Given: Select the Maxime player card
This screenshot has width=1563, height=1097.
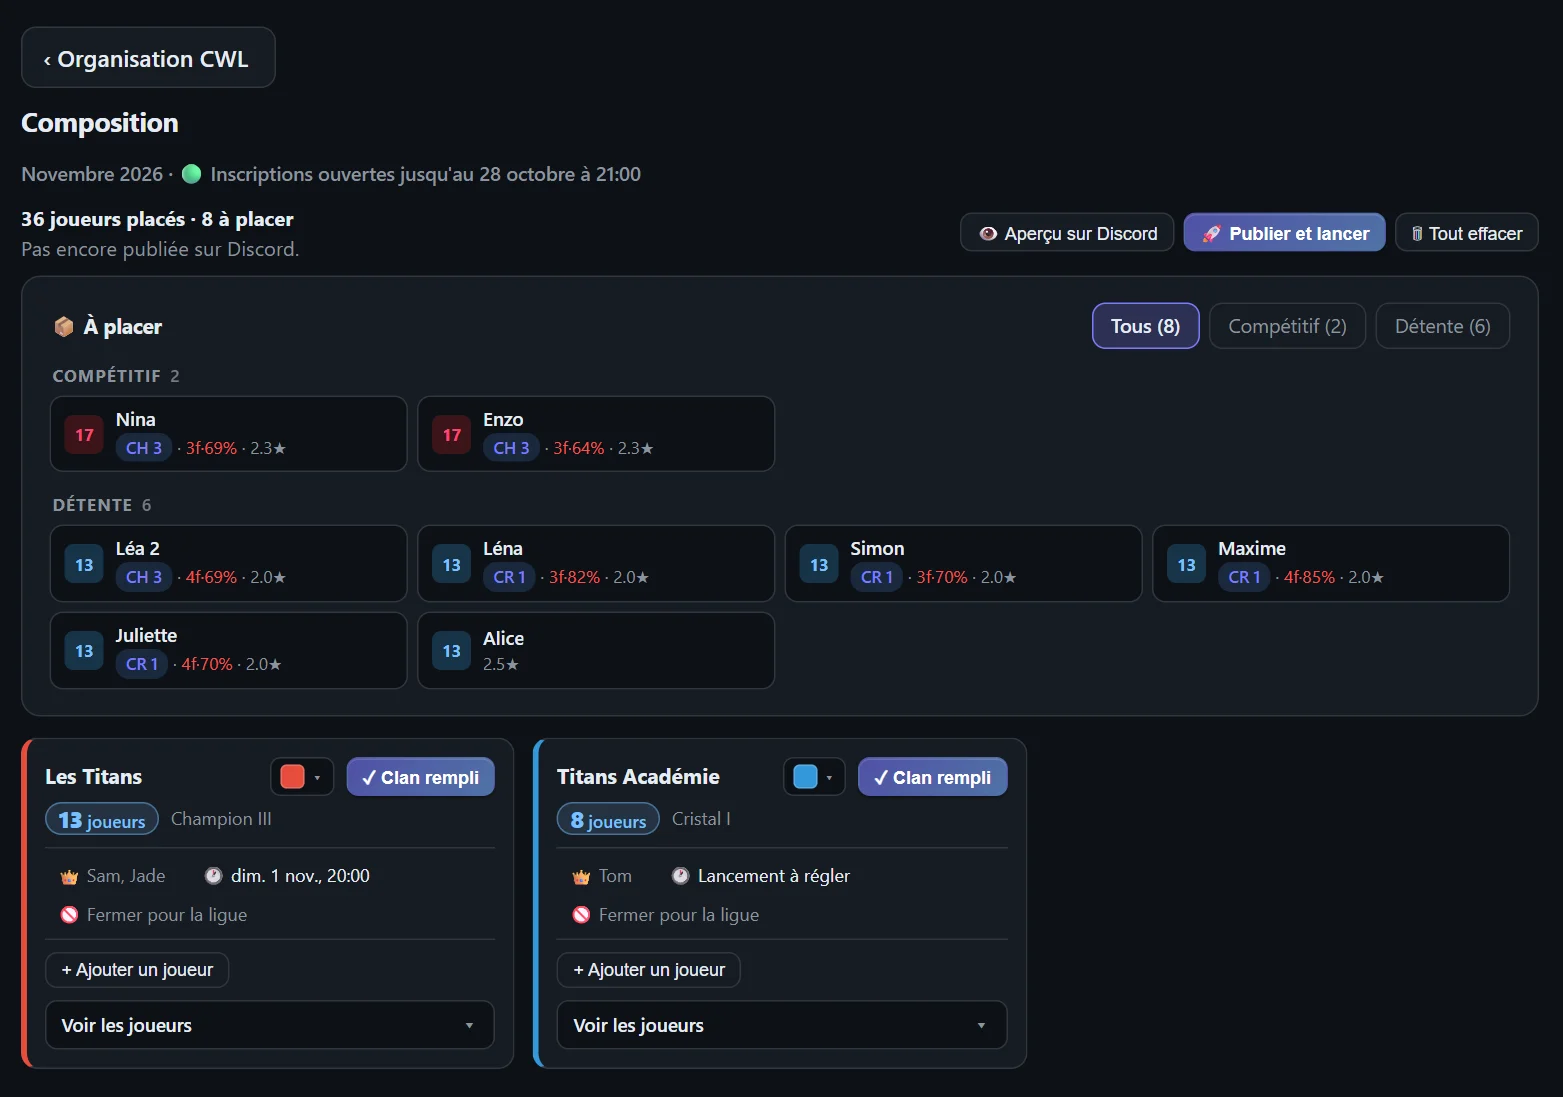Looking at the screenshot, I should click(1331, 564).
